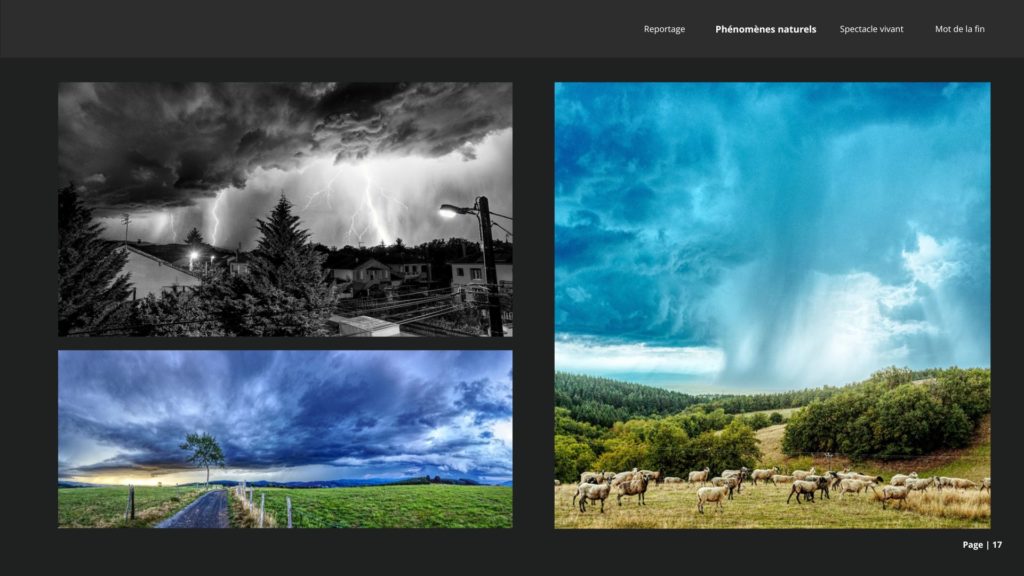The width and height of the screenshot is (1024, 576).
Task: Go to Spectacle vivant section
Action: coord(871,29)
